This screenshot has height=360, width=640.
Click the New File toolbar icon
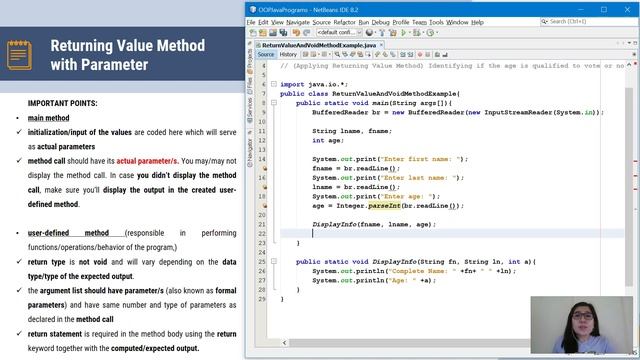click(253, 33)
